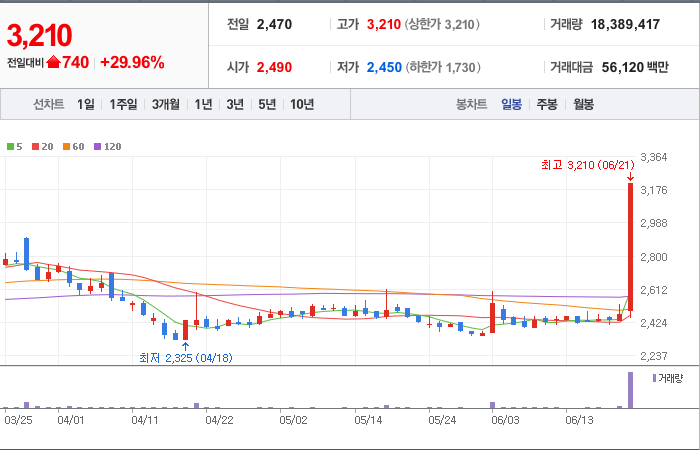
Task: Show the 1년 line chart
Action: pyautogui.click(x=203, y=104)
